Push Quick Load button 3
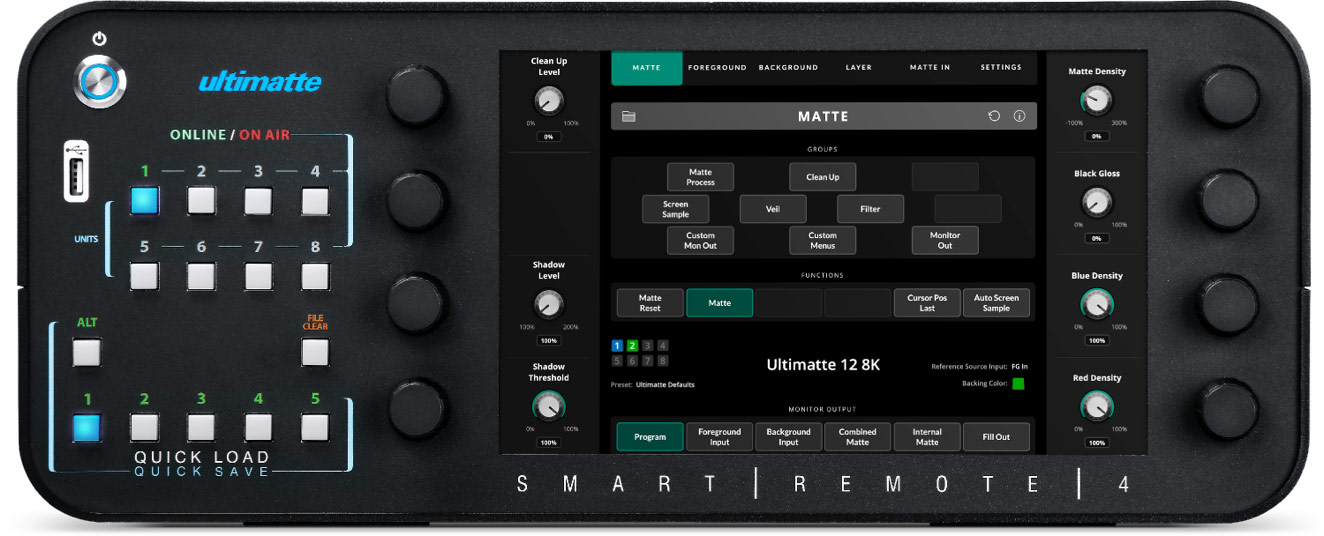 (201, 428)
